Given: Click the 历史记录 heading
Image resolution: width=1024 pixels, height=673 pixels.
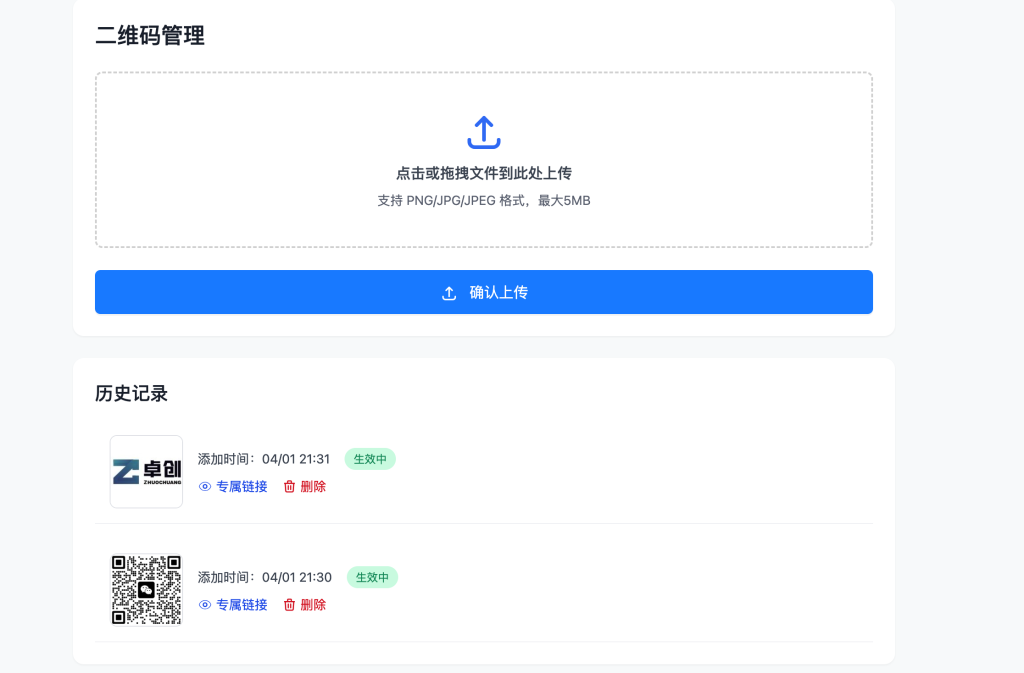Looking at the screenshot, I should point(131,394).
